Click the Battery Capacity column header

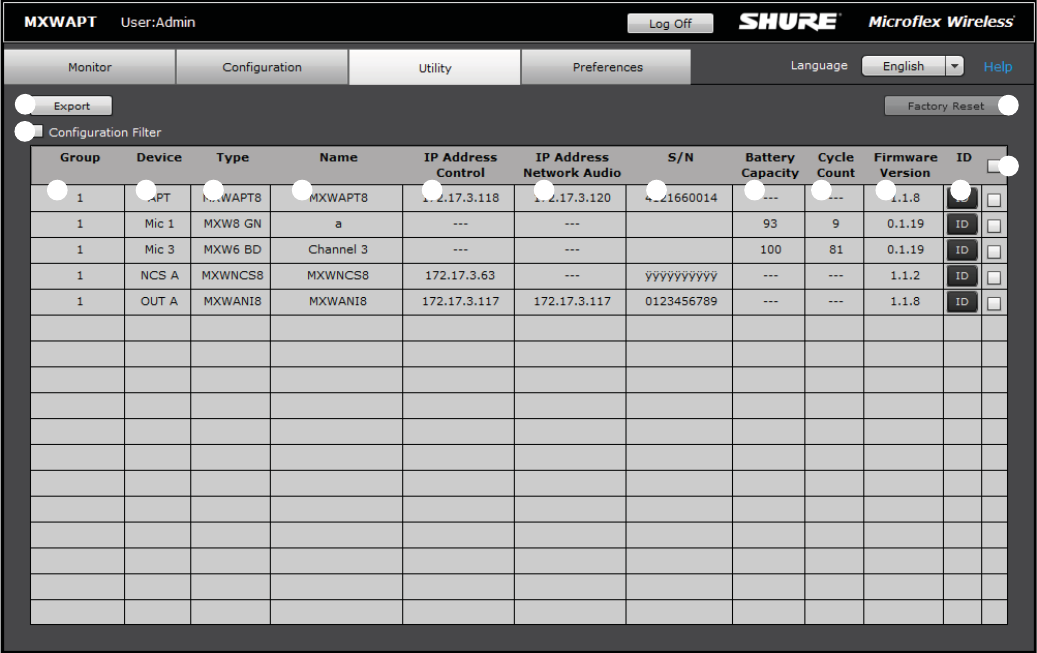tap(770, 165)
